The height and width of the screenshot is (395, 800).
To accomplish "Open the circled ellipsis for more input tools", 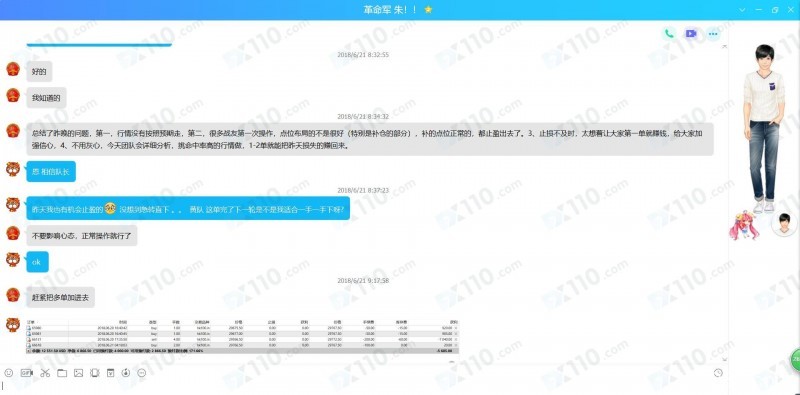I will [x=142, y=373].
